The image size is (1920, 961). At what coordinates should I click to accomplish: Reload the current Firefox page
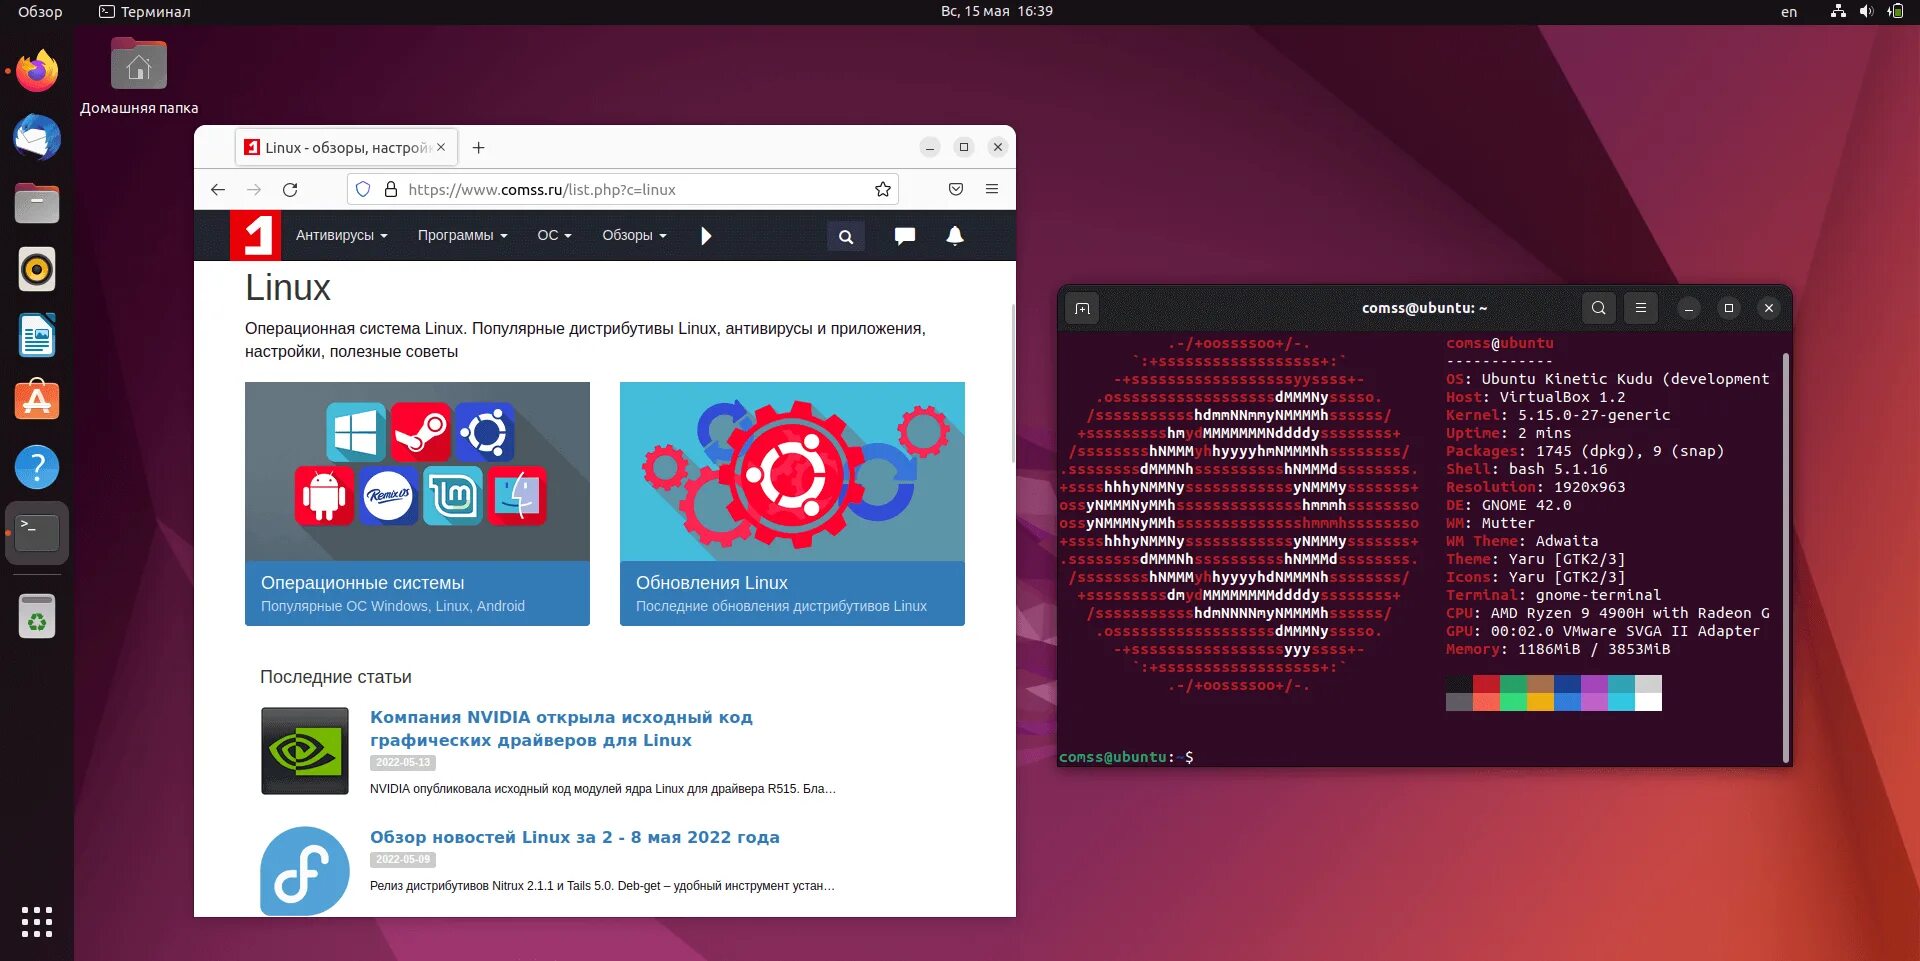click(290, 189)
